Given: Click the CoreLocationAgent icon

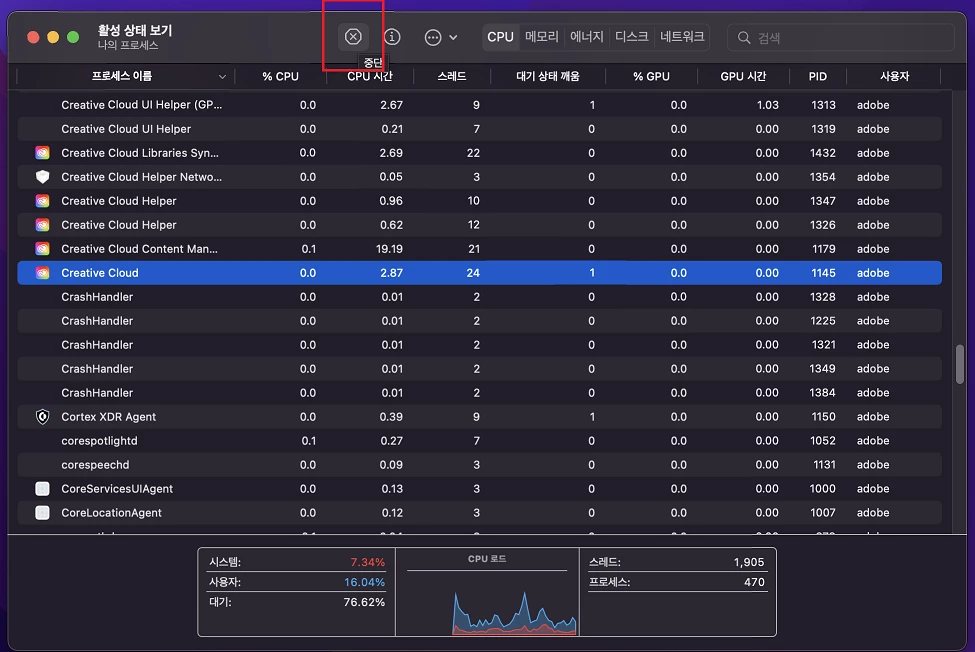Looking at the screenshot, I should point(42,513).
